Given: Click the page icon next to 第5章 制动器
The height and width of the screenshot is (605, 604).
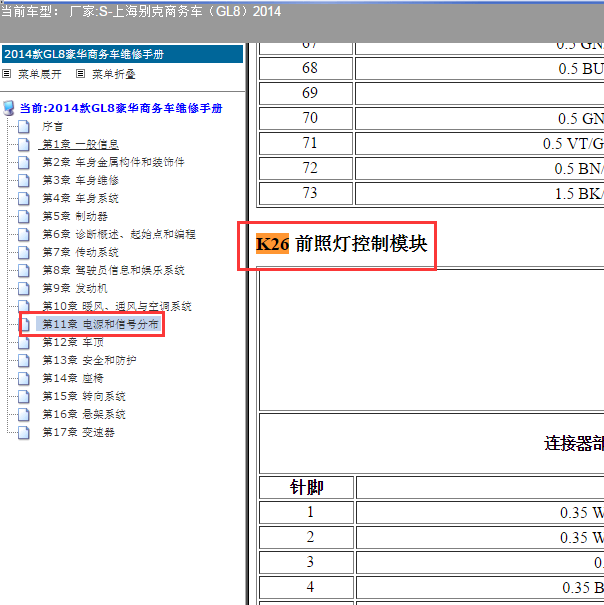Looking at the screenshot, I should (x=24, y=216).
